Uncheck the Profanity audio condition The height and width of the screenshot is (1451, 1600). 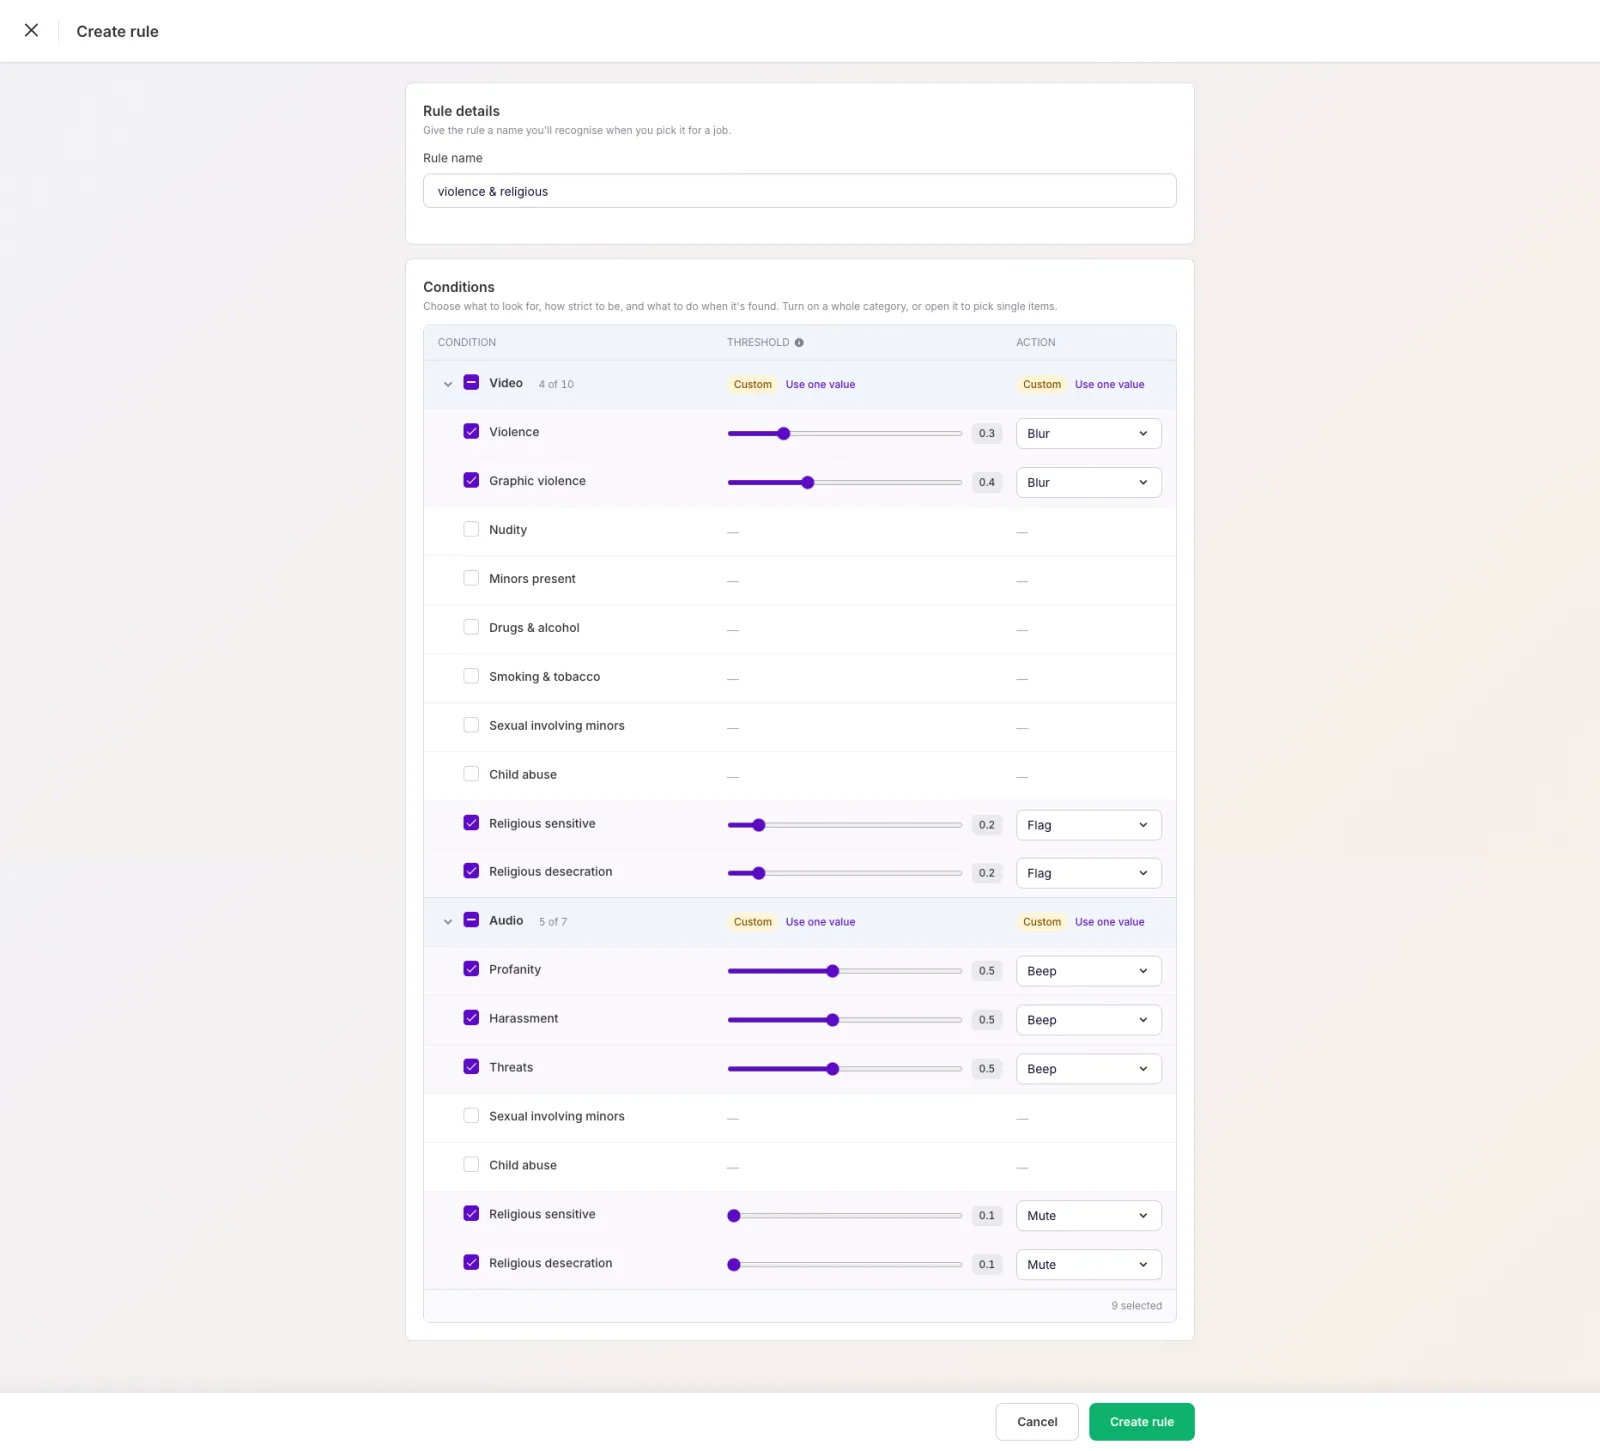tap(471, 969)
